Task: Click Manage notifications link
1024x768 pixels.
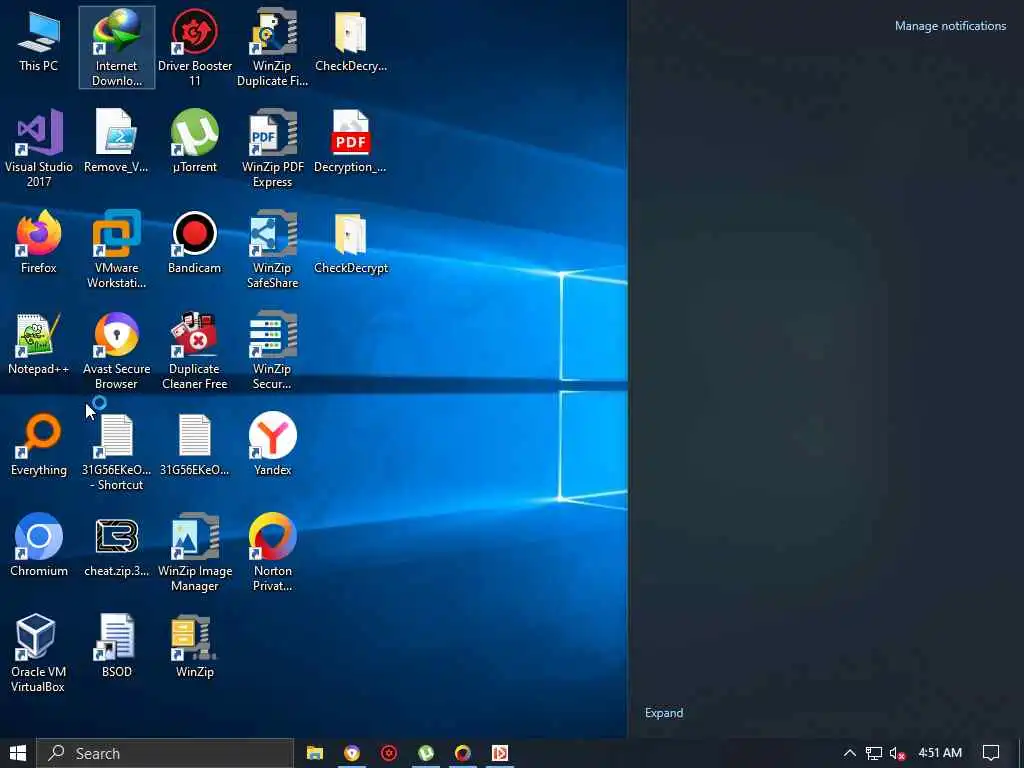Action: pyautogui.click(x=950, y=26)
